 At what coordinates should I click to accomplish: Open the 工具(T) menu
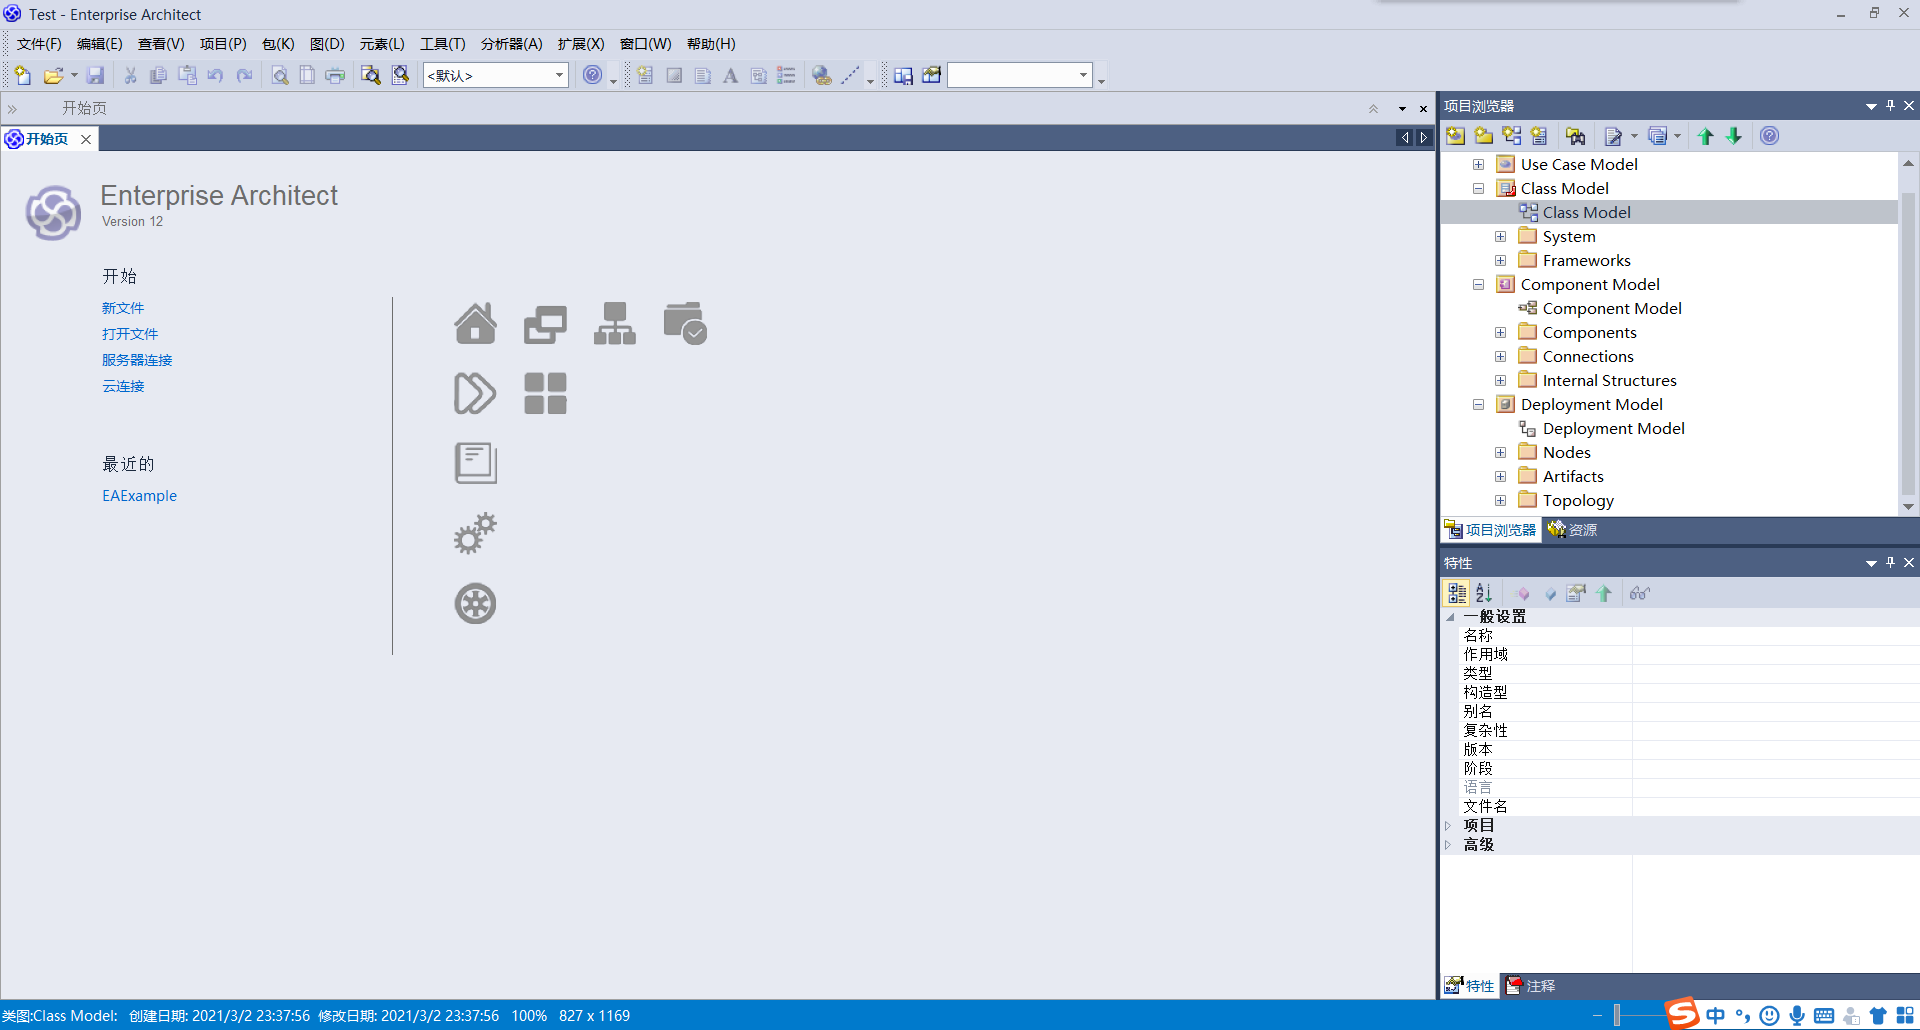click(x=442, y=44)
